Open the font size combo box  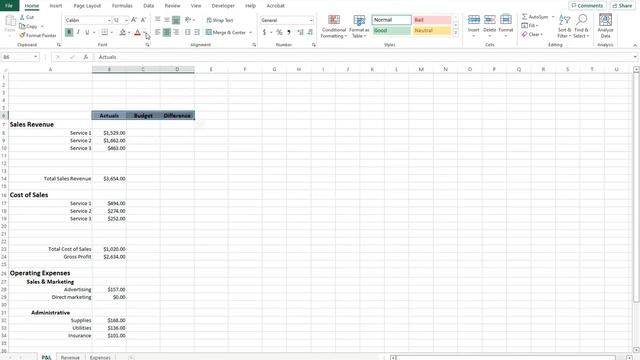tap(120, 20)
